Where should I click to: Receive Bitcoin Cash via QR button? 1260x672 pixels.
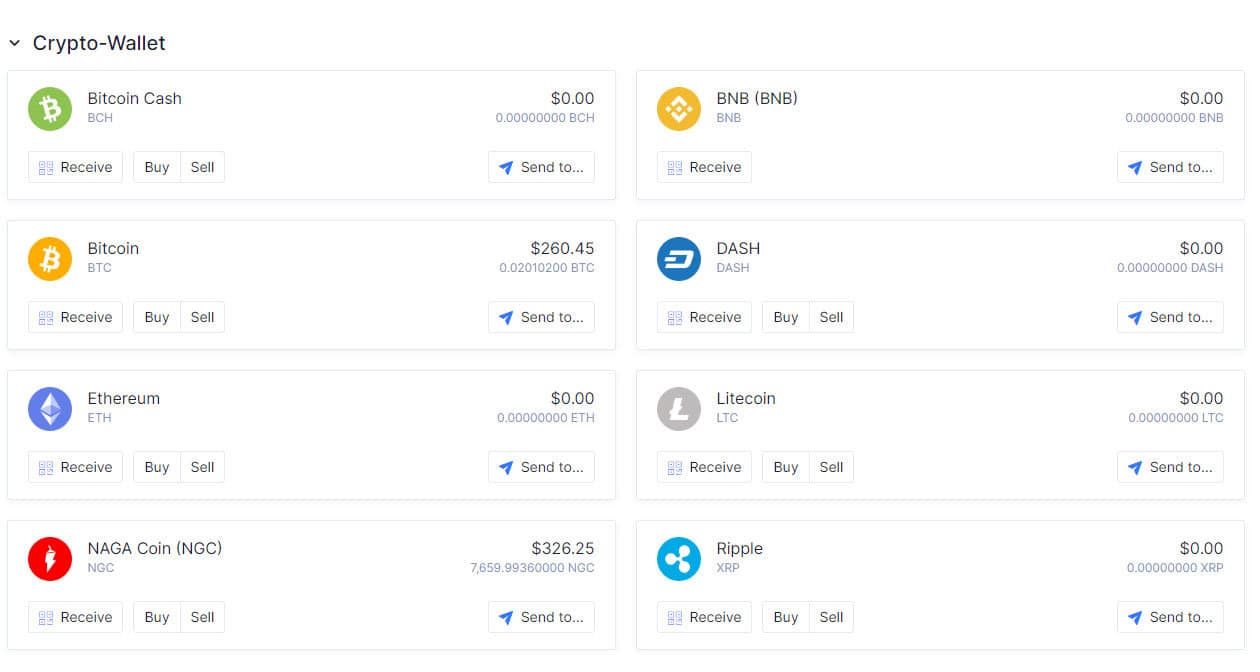[x=75, y=167]
